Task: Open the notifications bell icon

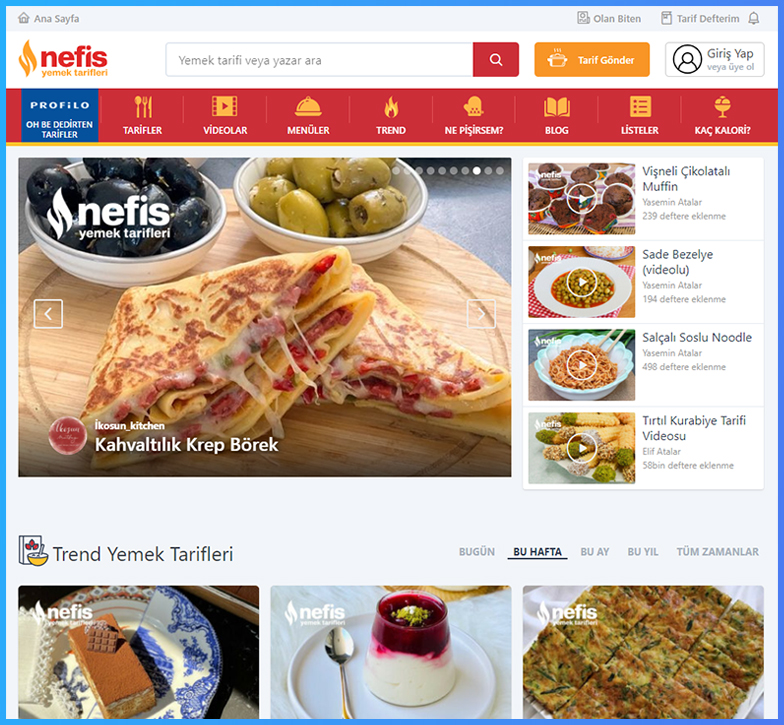Action: pyautogui.click(x=754, y=18)
